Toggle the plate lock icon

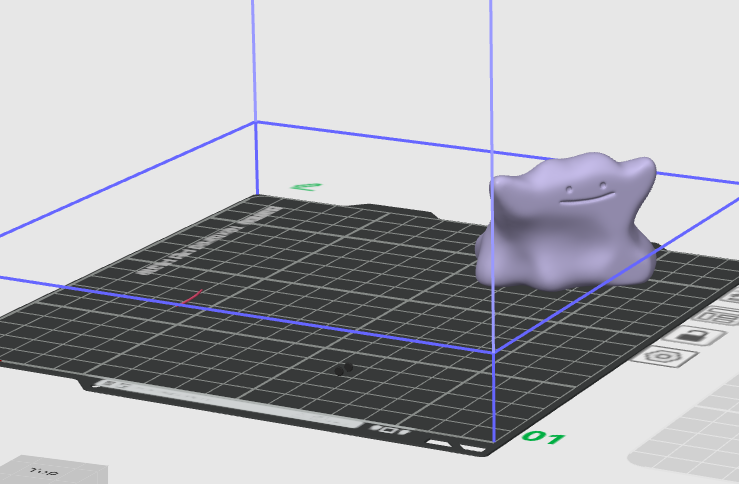tap(694, 336)
